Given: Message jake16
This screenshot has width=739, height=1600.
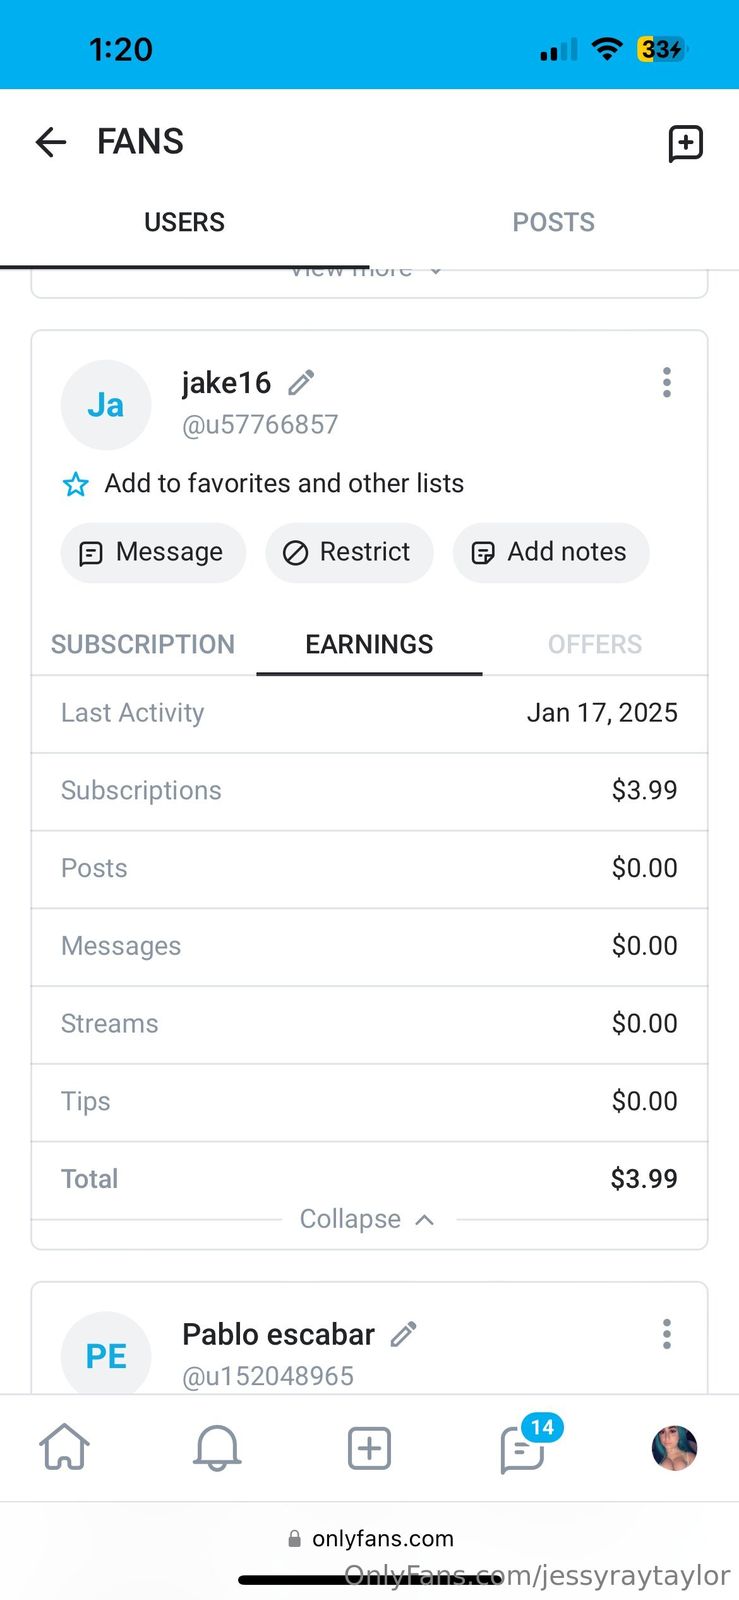Looking at the screenshot, I should (153, 552).
